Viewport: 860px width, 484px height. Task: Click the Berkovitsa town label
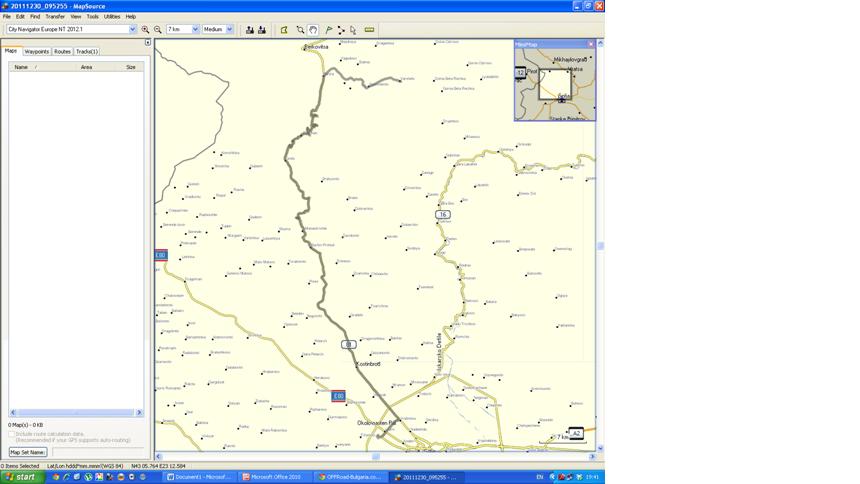[x=316, y=47]
